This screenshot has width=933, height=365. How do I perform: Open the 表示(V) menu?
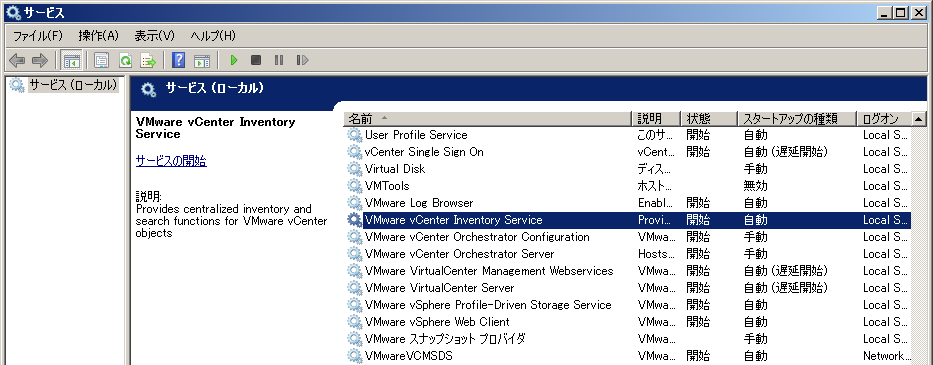[x=154, y=36]
